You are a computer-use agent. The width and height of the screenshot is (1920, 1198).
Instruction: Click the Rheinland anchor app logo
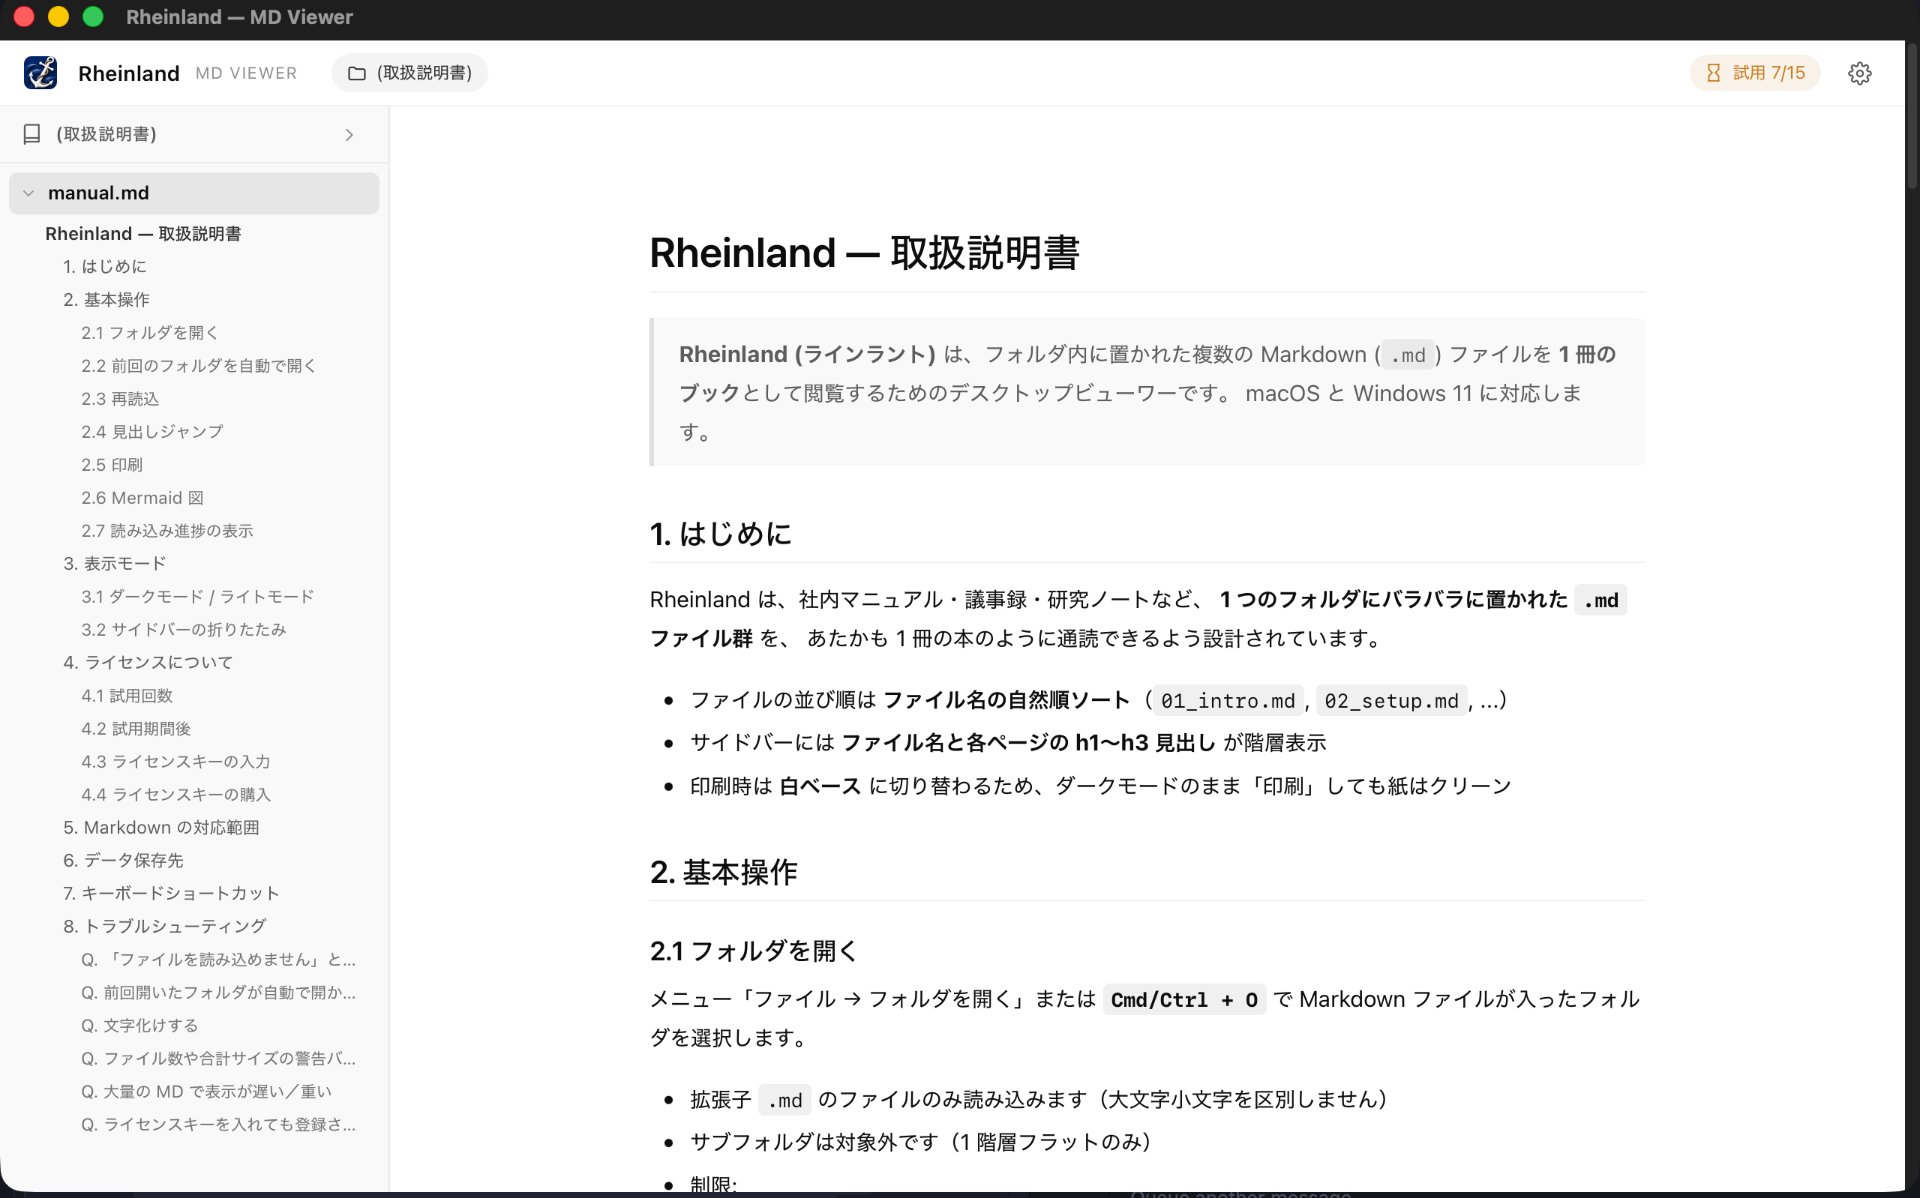(41, 73)
